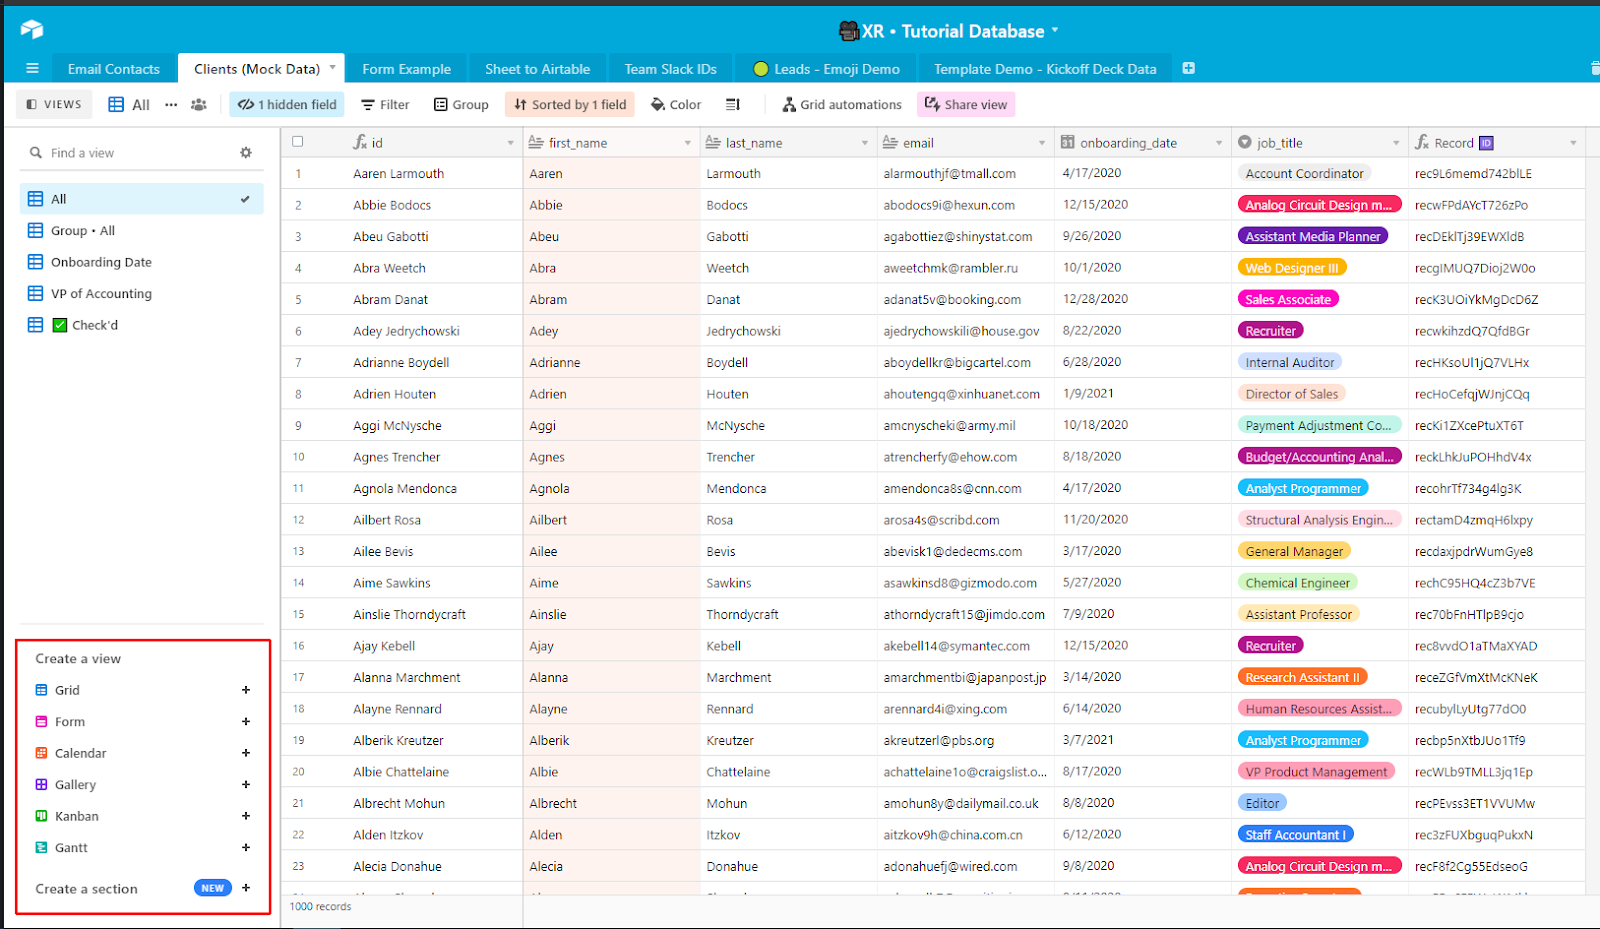Click the row height toolbar icon

733,105
